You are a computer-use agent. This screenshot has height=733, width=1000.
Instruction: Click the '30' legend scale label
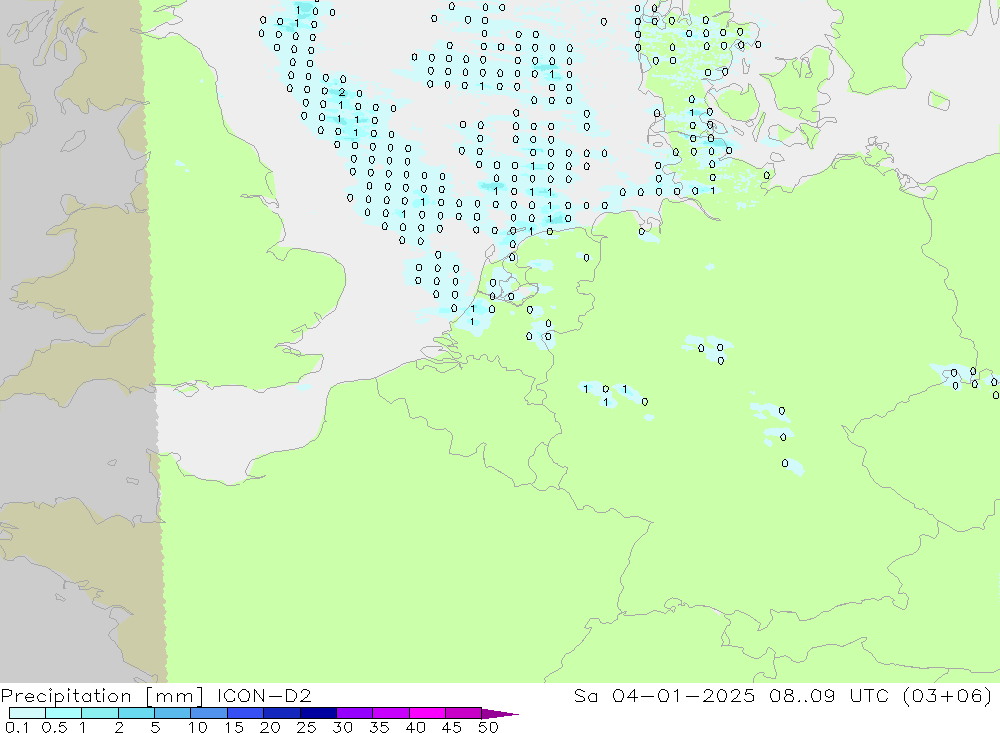click(342, 727)
